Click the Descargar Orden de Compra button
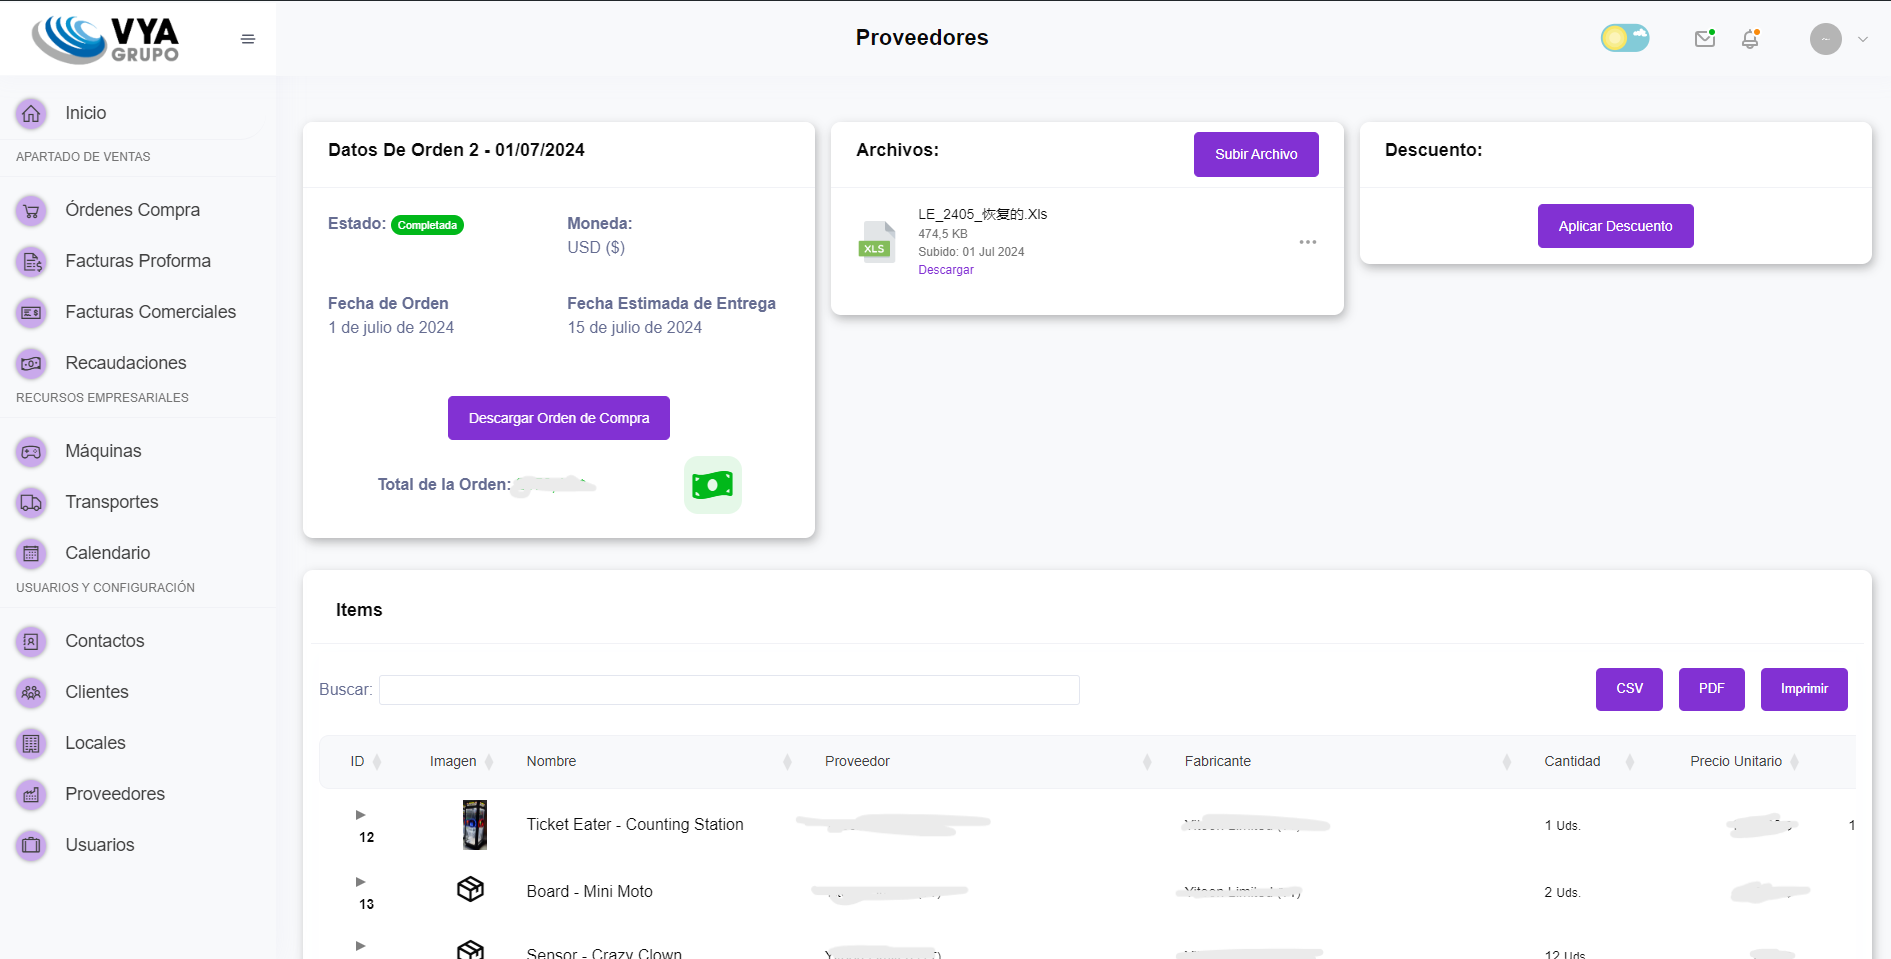 point(558,418)
